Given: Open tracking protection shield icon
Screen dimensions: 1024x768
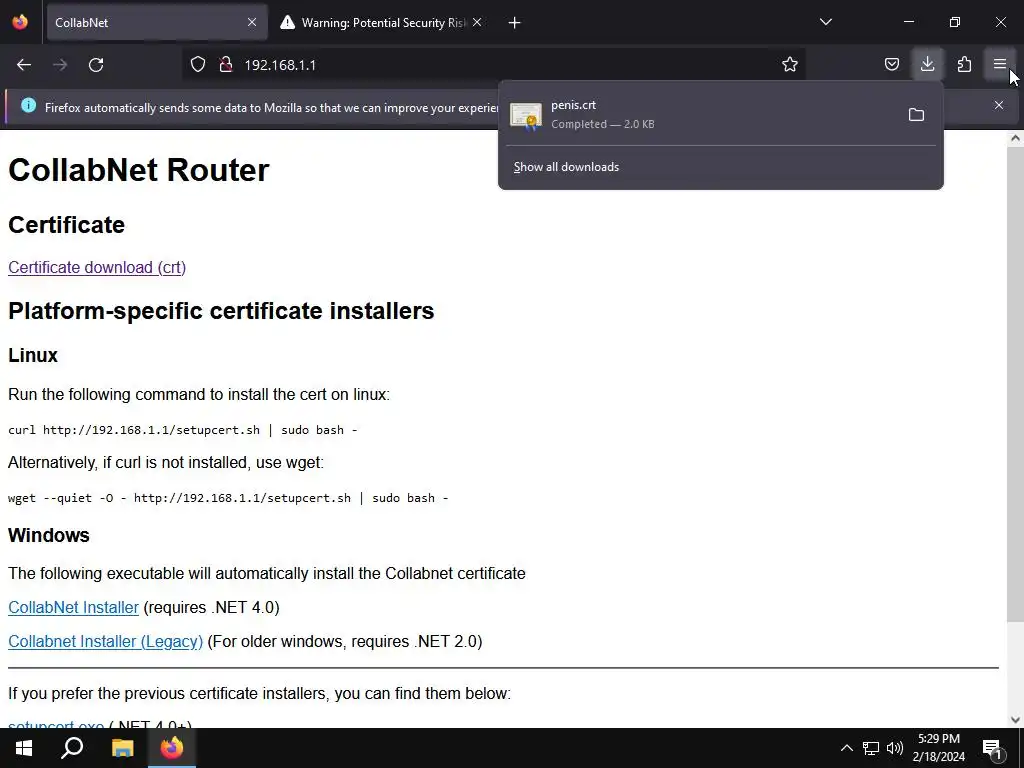Looking at the screenshot, I should [198, 65].
